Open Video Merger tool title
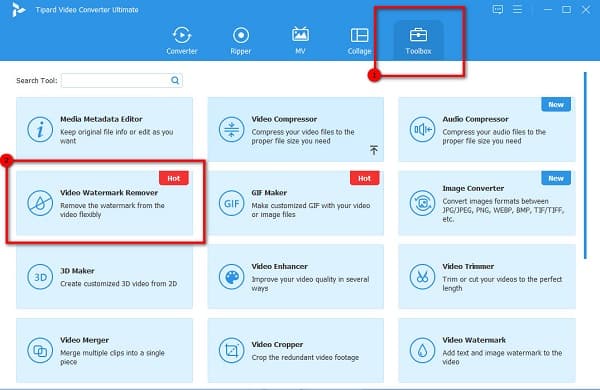The width and height of the screenshot is (600, 390). pyautogui.click(x=84, y=340)
